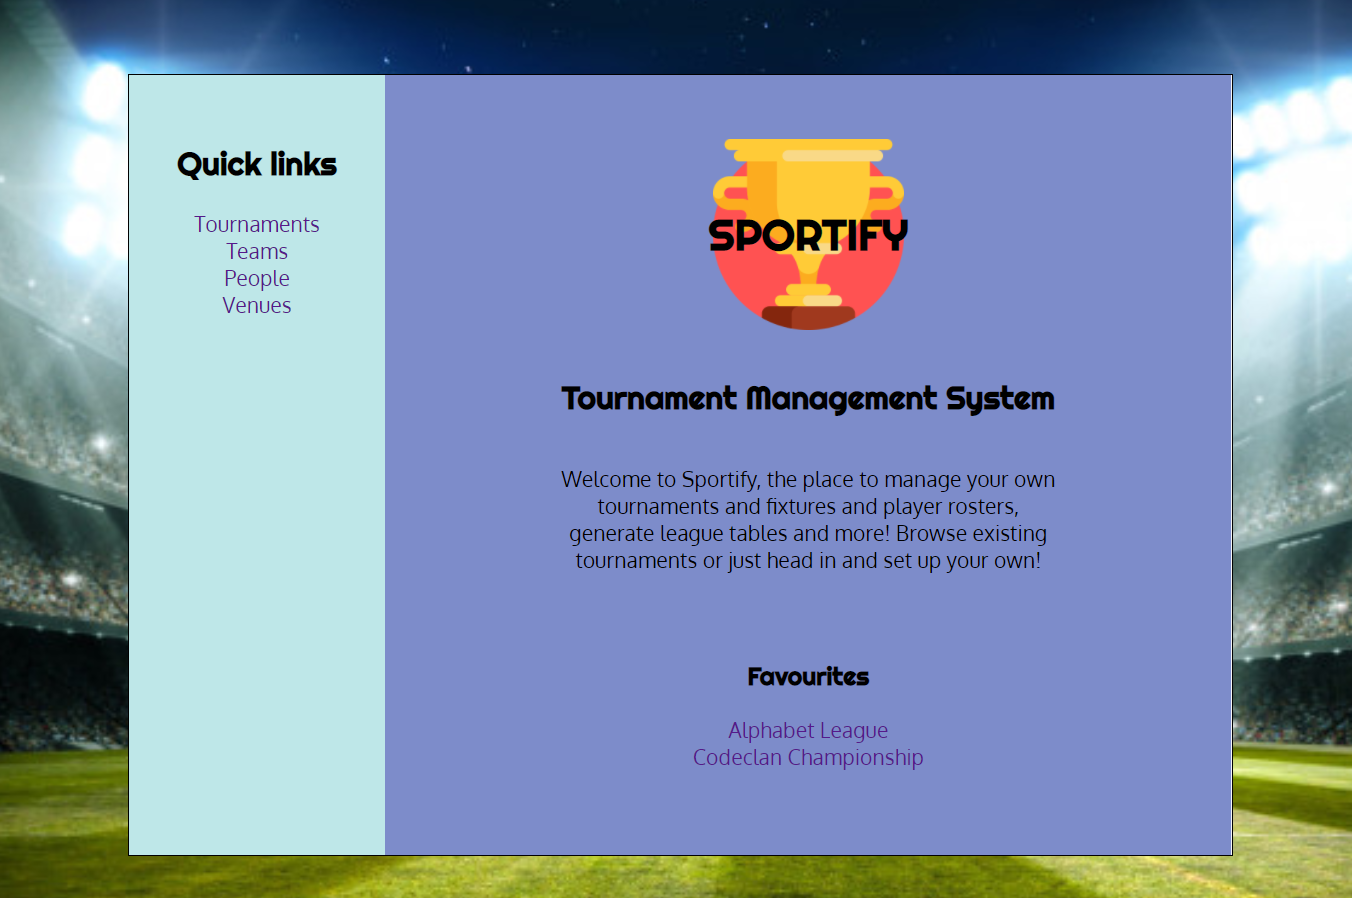This screenshot has height=898, width=1352.
Task: Go to the Teams page
Action: click(257, 252)
